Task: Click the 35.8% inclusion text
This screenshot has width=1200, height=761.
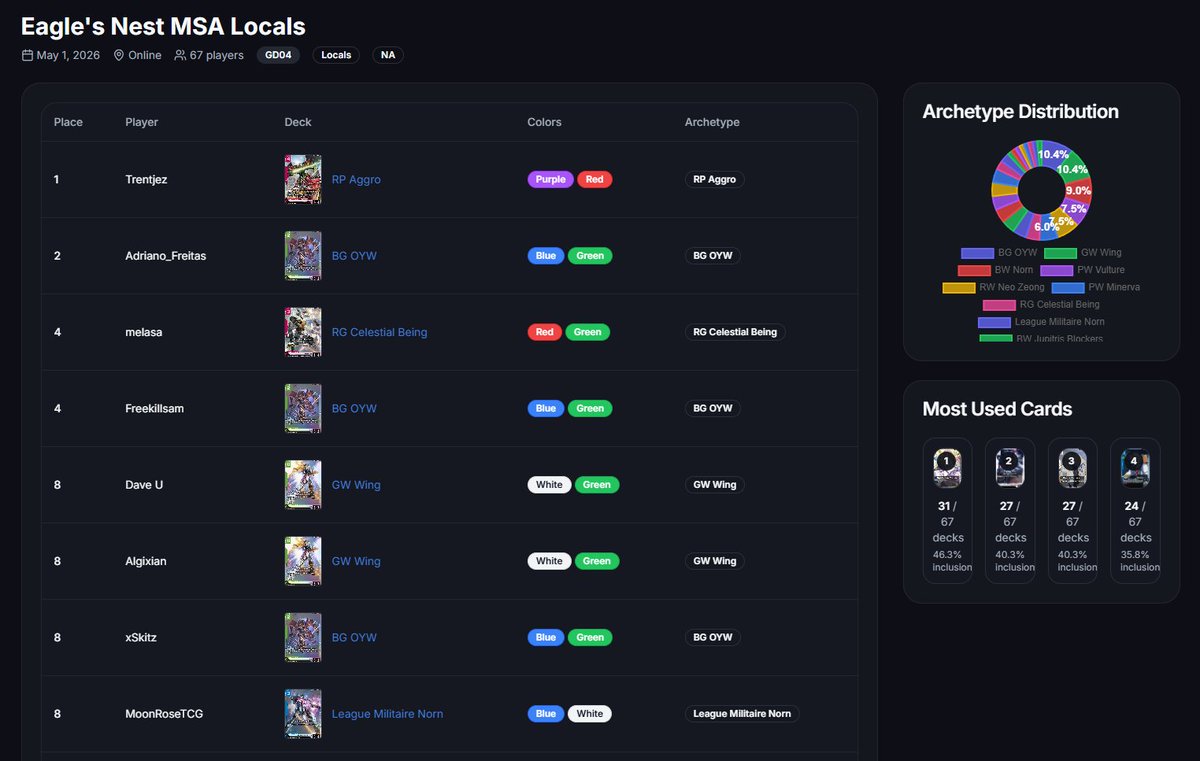Action: click(x=1139, y=561)
